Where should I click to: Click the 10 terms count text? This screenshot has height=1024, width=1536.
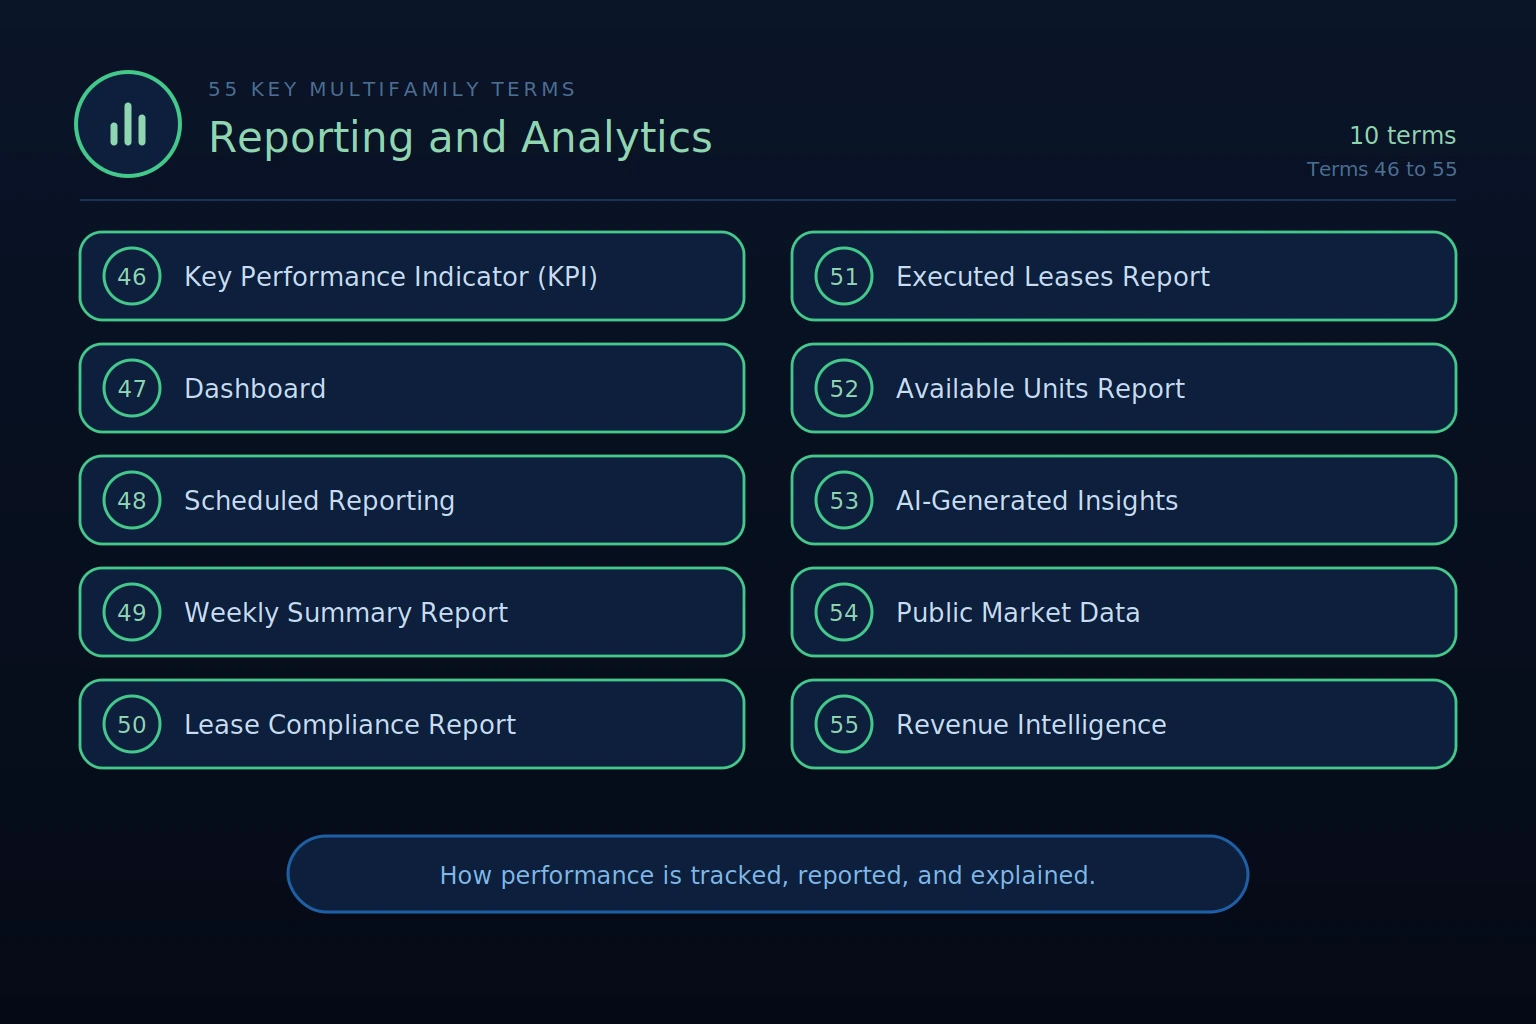[x=1402, y=135]
